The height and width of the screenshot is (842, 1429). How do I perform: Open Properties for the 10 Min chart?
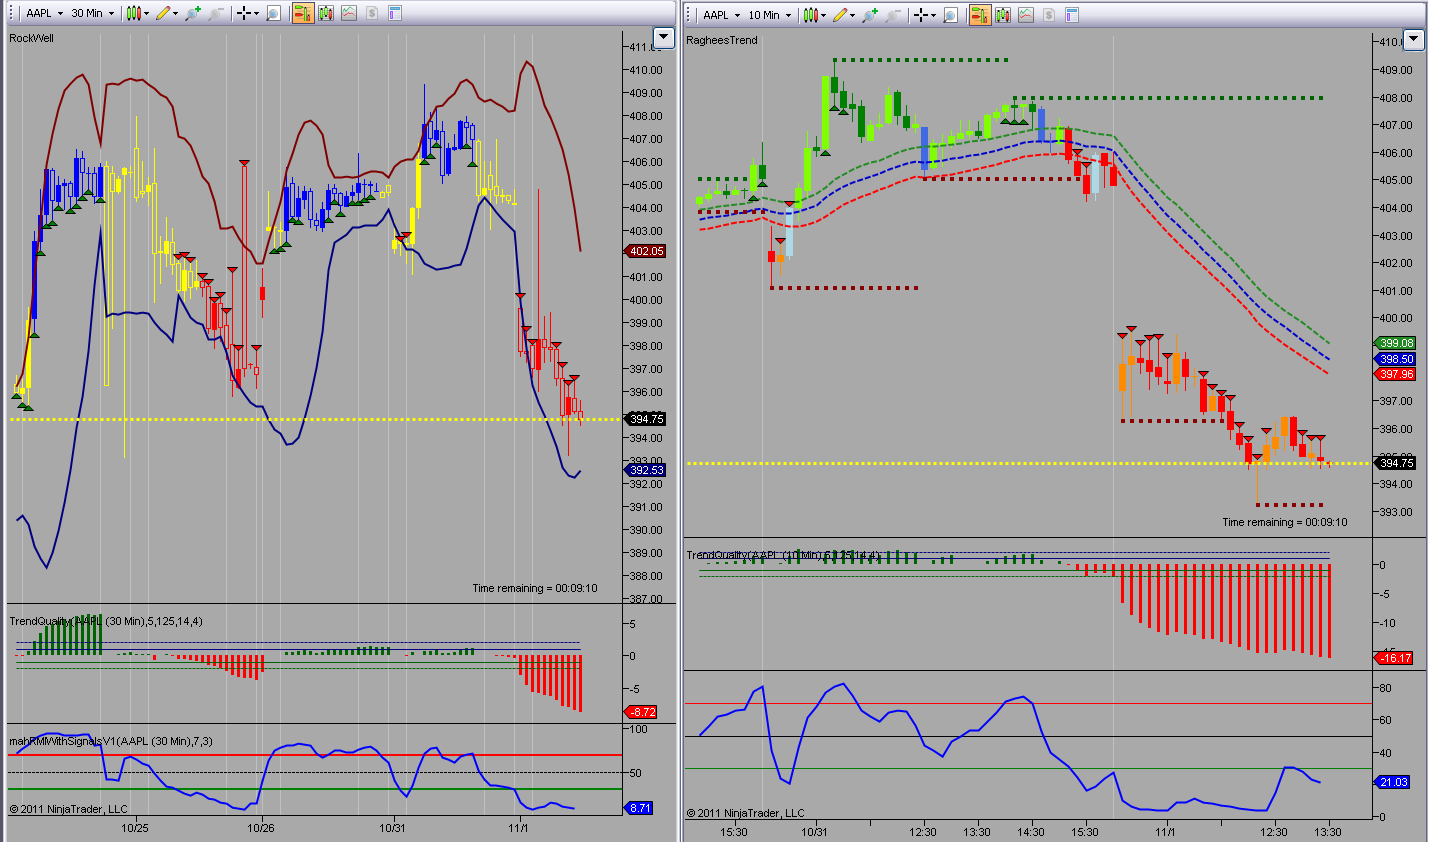[x=1072, y=15]
